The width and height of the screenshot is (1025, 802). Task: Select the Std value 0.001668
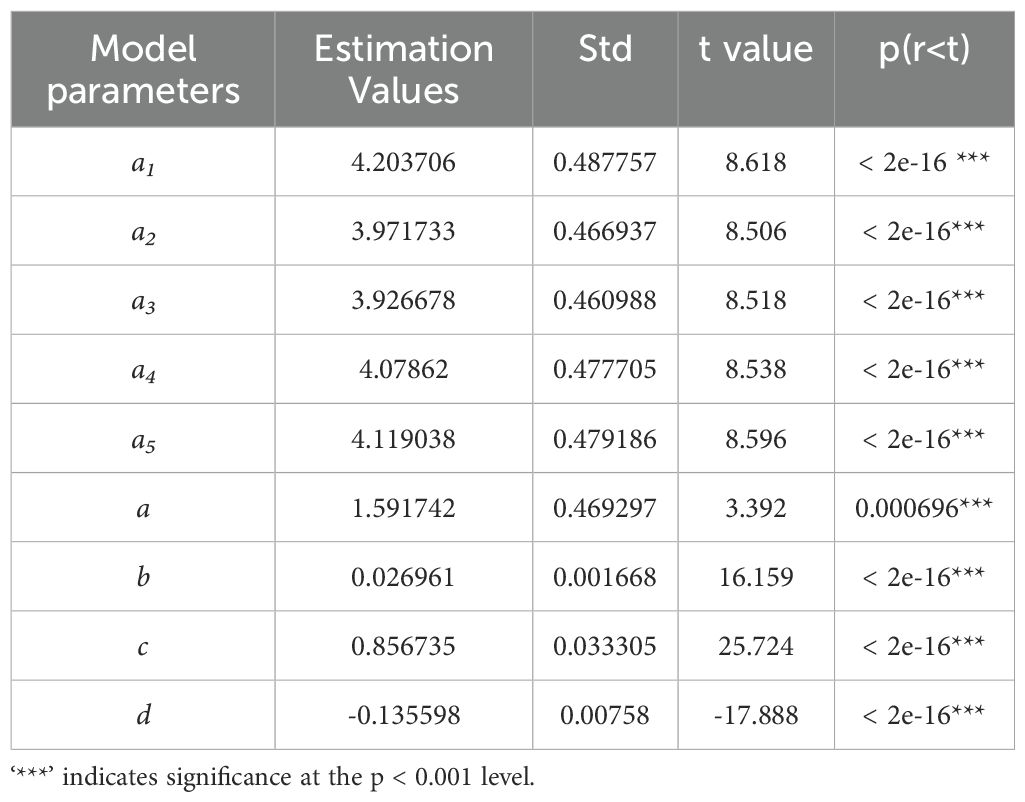pyautogui.click(x=605, y=577)
